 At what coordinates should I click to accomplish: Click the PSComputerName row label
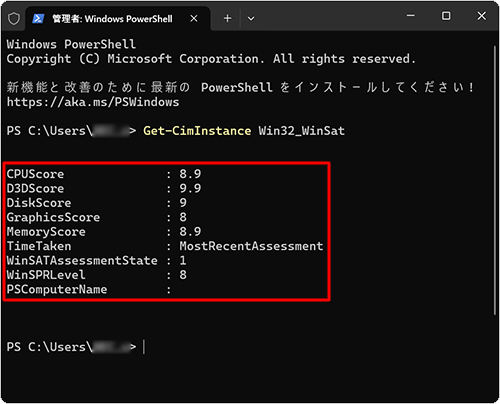57,289
